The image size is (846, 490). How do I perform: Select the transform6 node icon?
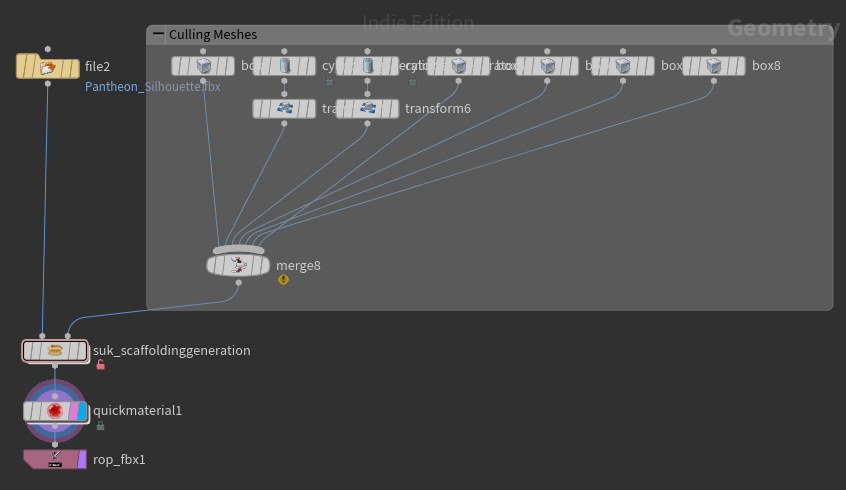pyautogui.click(x=367, y=108)
